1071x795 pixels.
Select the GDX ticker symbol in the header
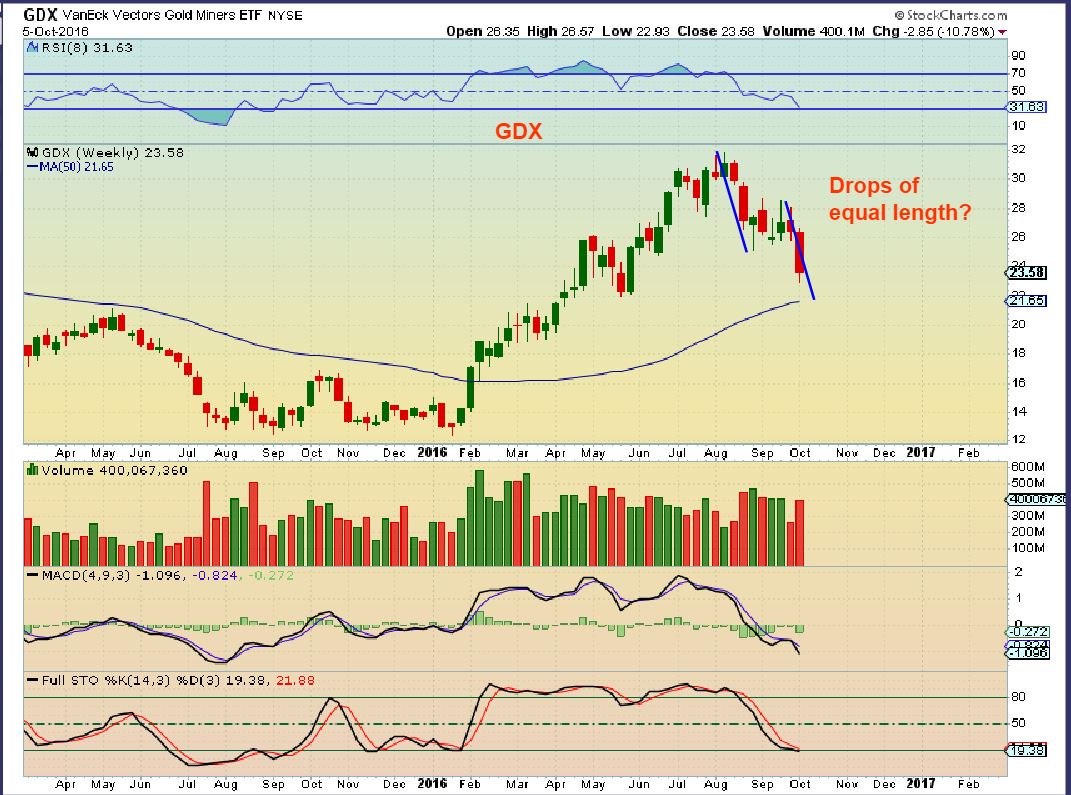(x=40, y=14)
